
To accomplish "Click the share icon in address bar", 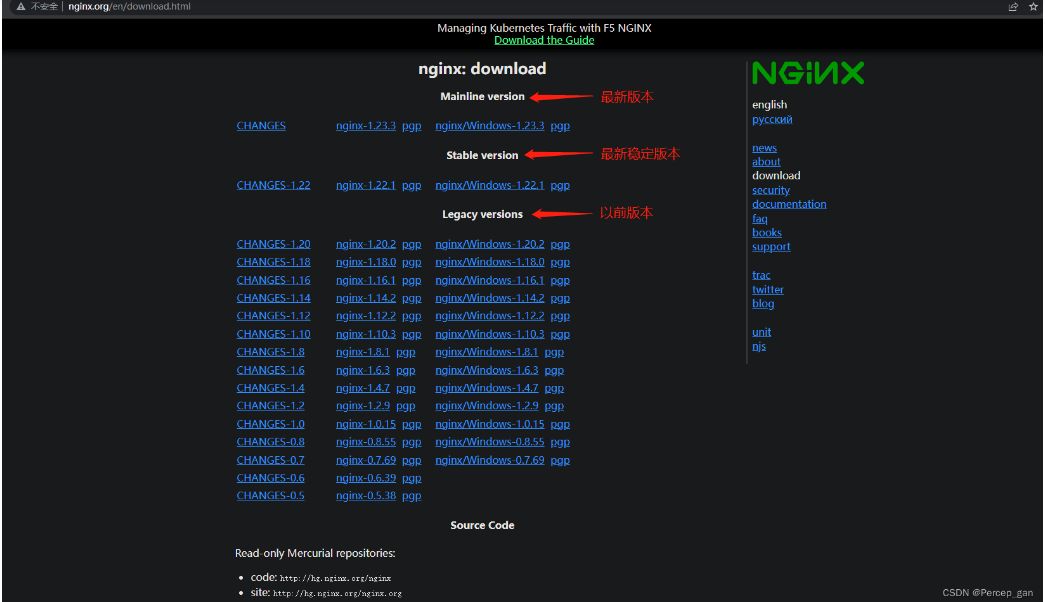I will click(x=1013, y=7).
